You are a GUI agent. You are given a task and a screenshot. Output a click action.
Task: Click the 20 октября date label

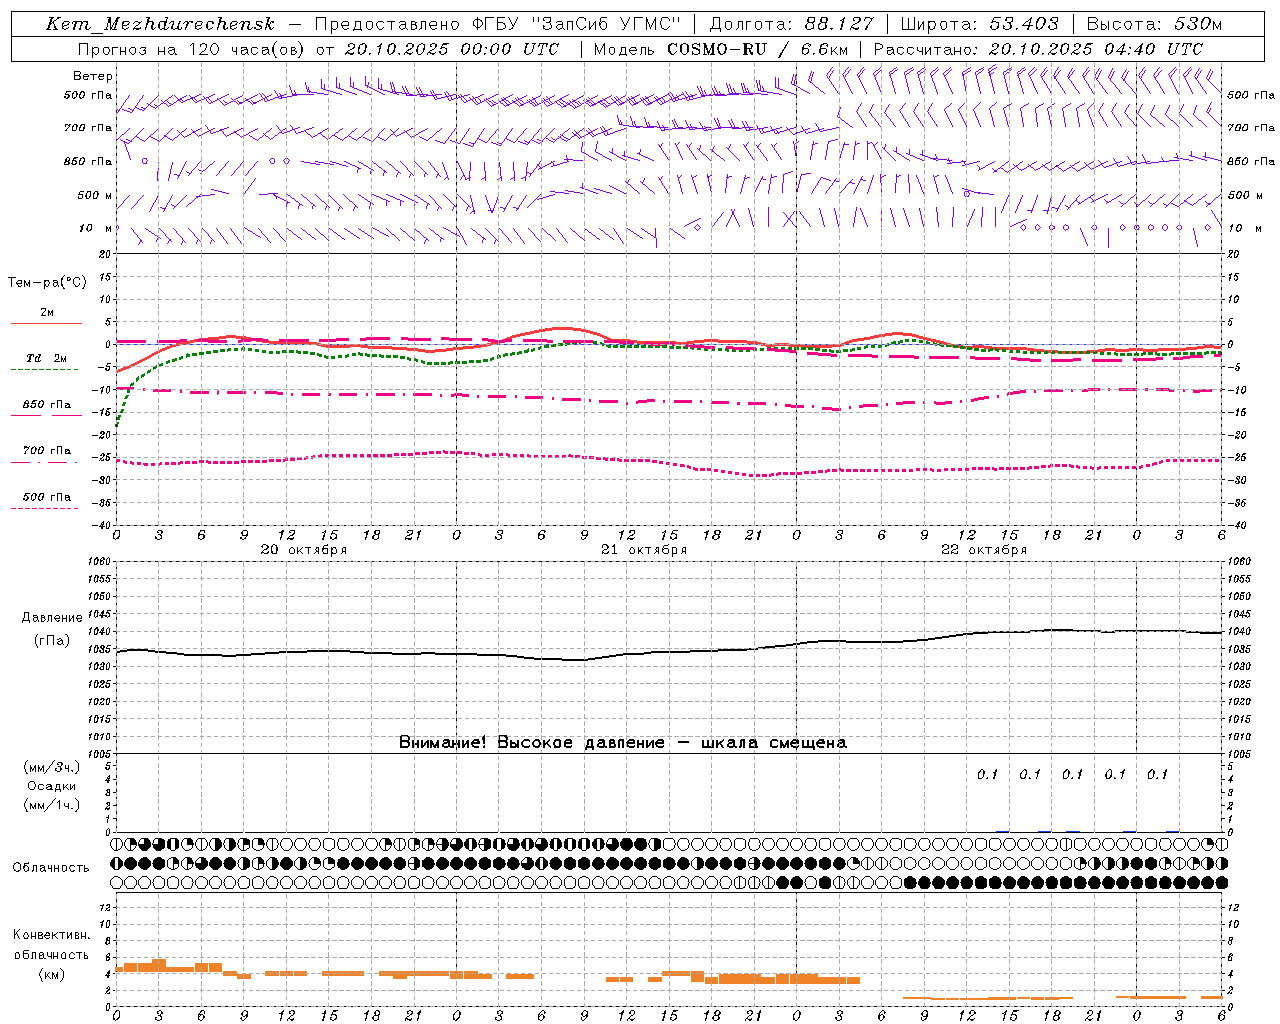click(304, 550)
